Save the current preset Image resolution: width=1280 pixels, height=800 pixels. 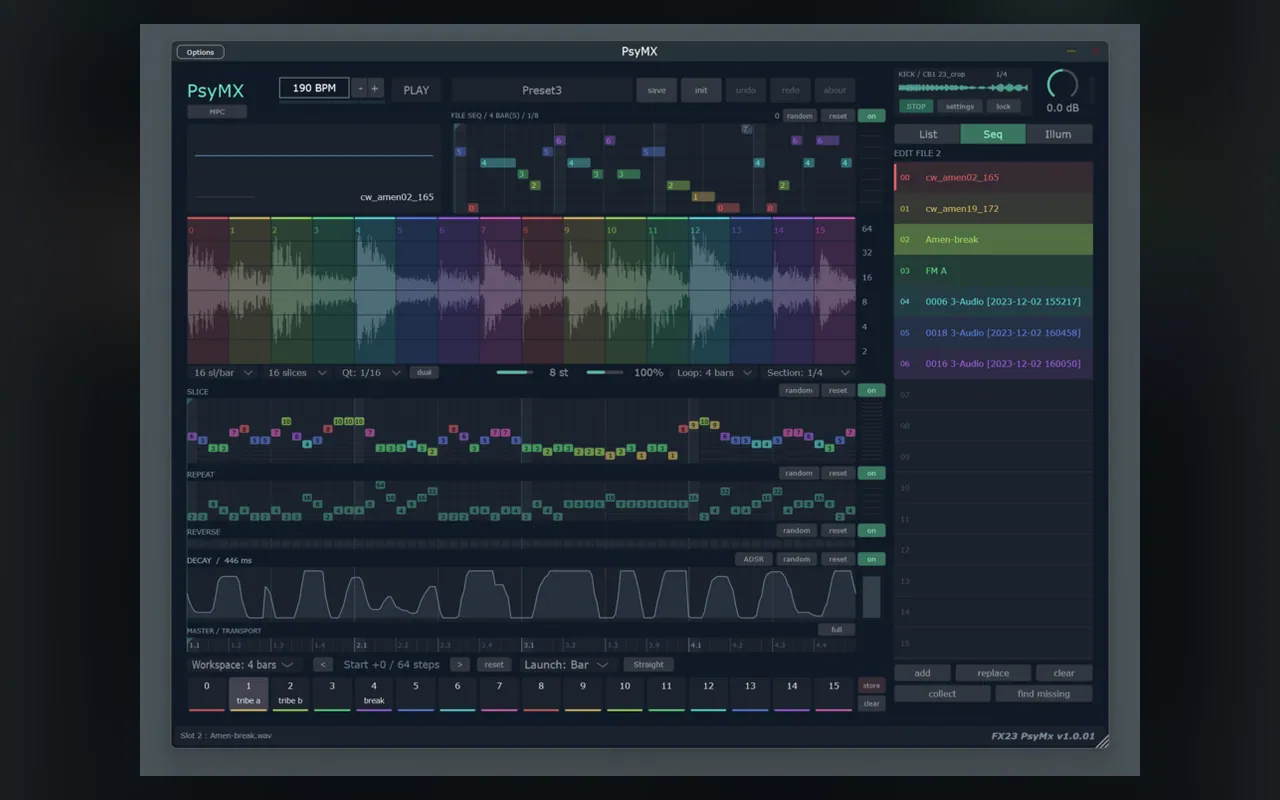point(657,90)
